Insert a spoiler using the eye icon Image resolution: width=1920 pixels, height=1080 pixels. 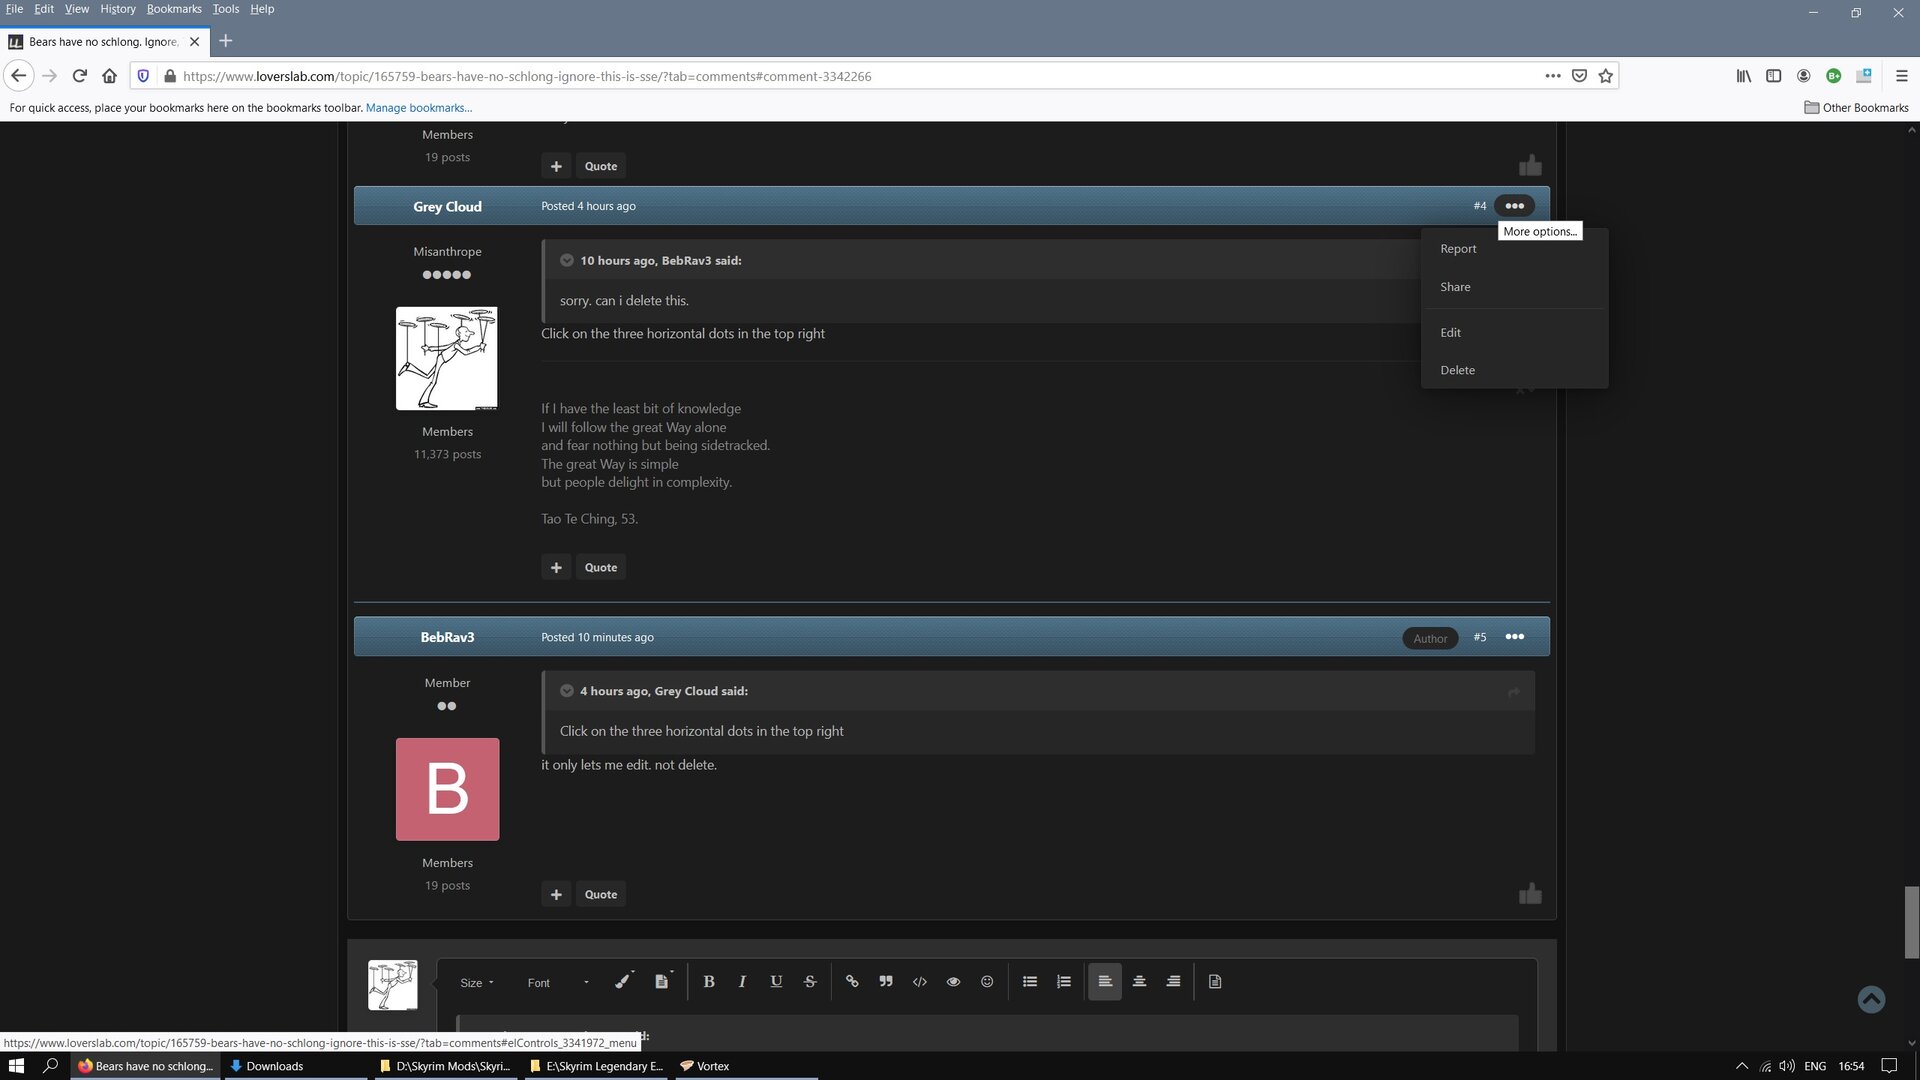pyautogui.click(x=954, y=982)
